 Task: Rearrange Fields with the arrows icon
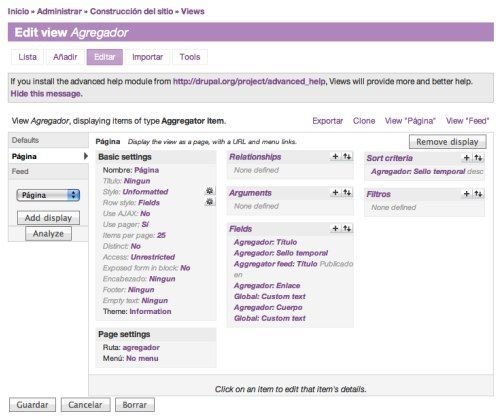point(347,228)
